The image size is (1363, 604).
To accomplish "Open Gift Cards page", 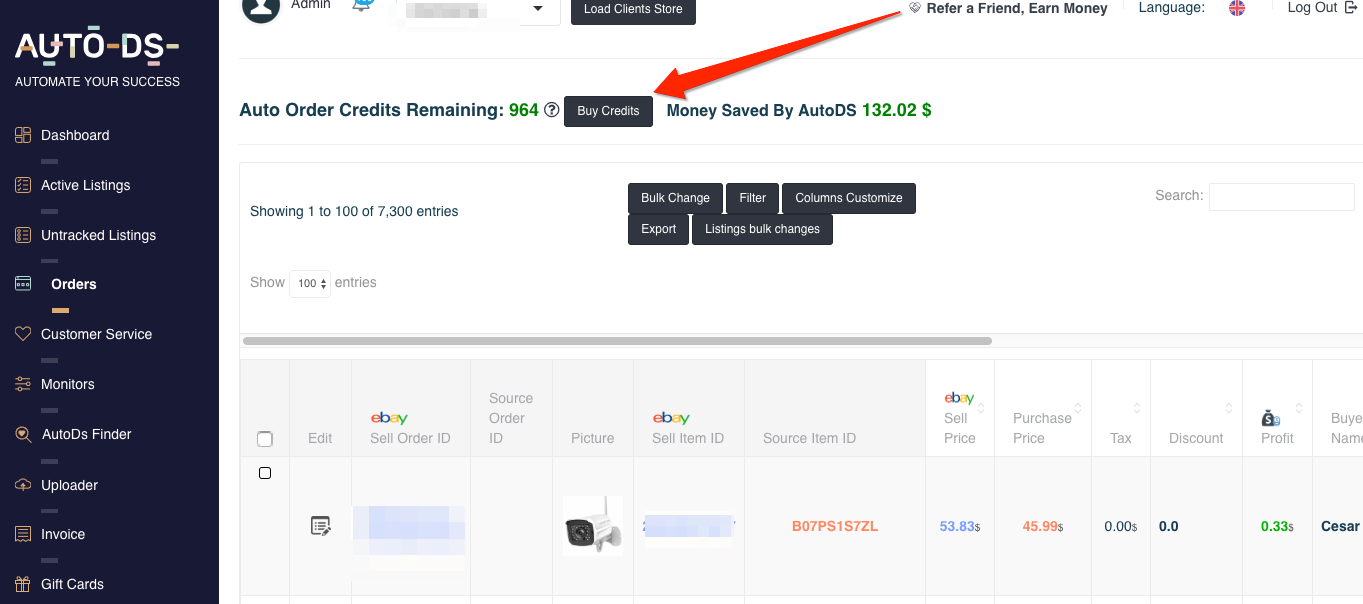I will coord(72,584).
